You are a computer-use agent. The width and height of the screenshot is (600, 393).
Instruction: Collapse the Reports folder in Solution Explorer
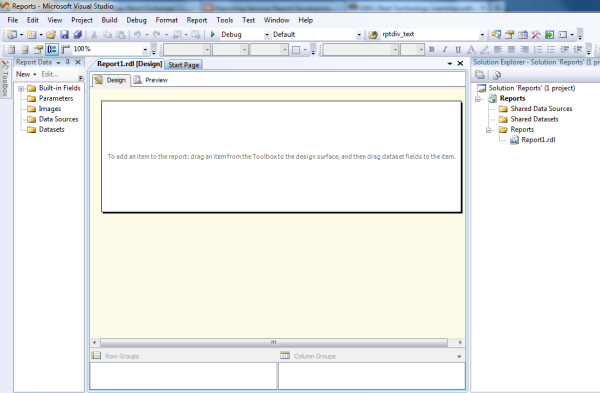pos(489,130)
